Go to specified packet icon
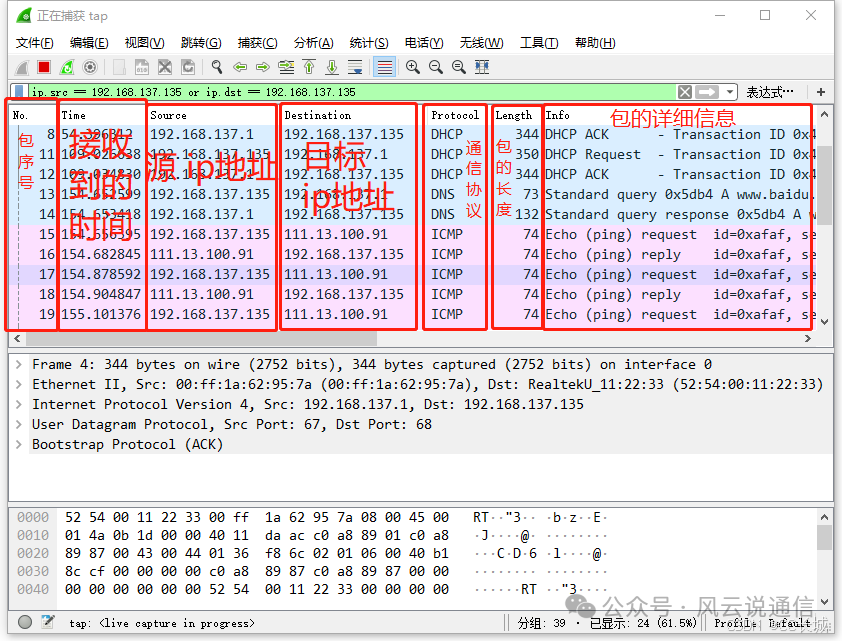The width and height of the screenshot is (842, 641). point(286,67)
